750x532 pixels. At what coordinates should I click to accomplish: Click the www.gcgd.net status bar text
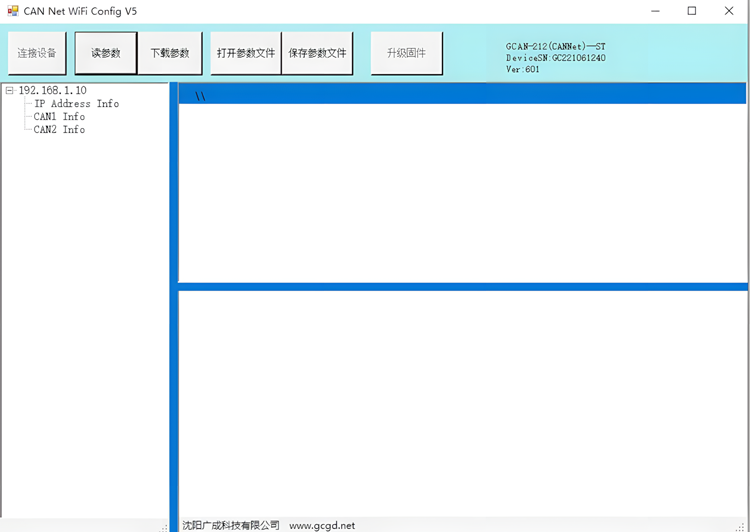click(322, 525)
